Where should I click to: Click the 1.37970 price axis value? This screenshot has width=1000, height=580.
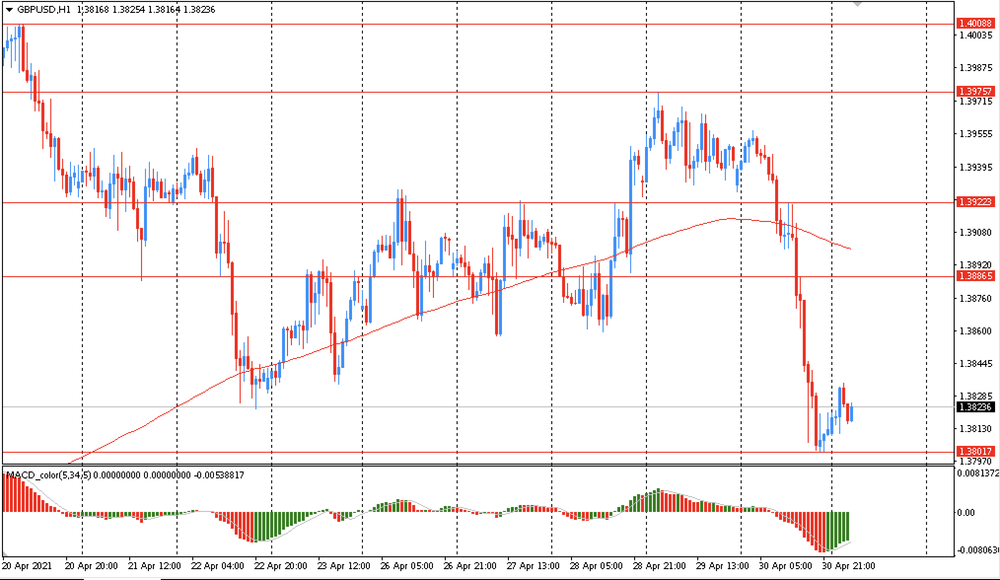[976, 461]
